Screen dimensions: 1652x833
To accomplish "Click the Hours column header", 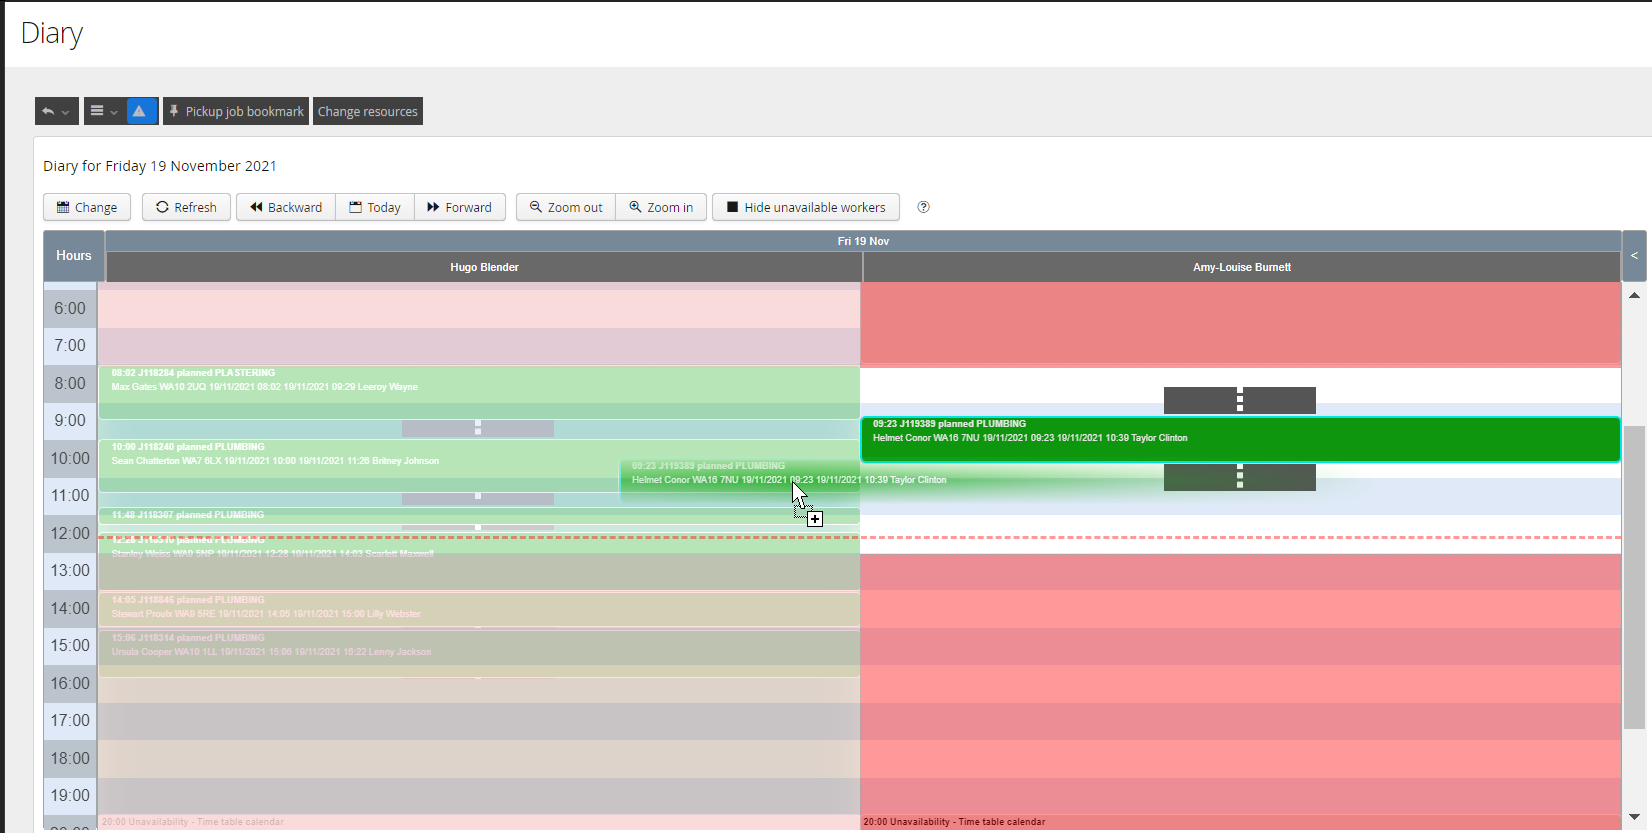I will tap(74, 256).
